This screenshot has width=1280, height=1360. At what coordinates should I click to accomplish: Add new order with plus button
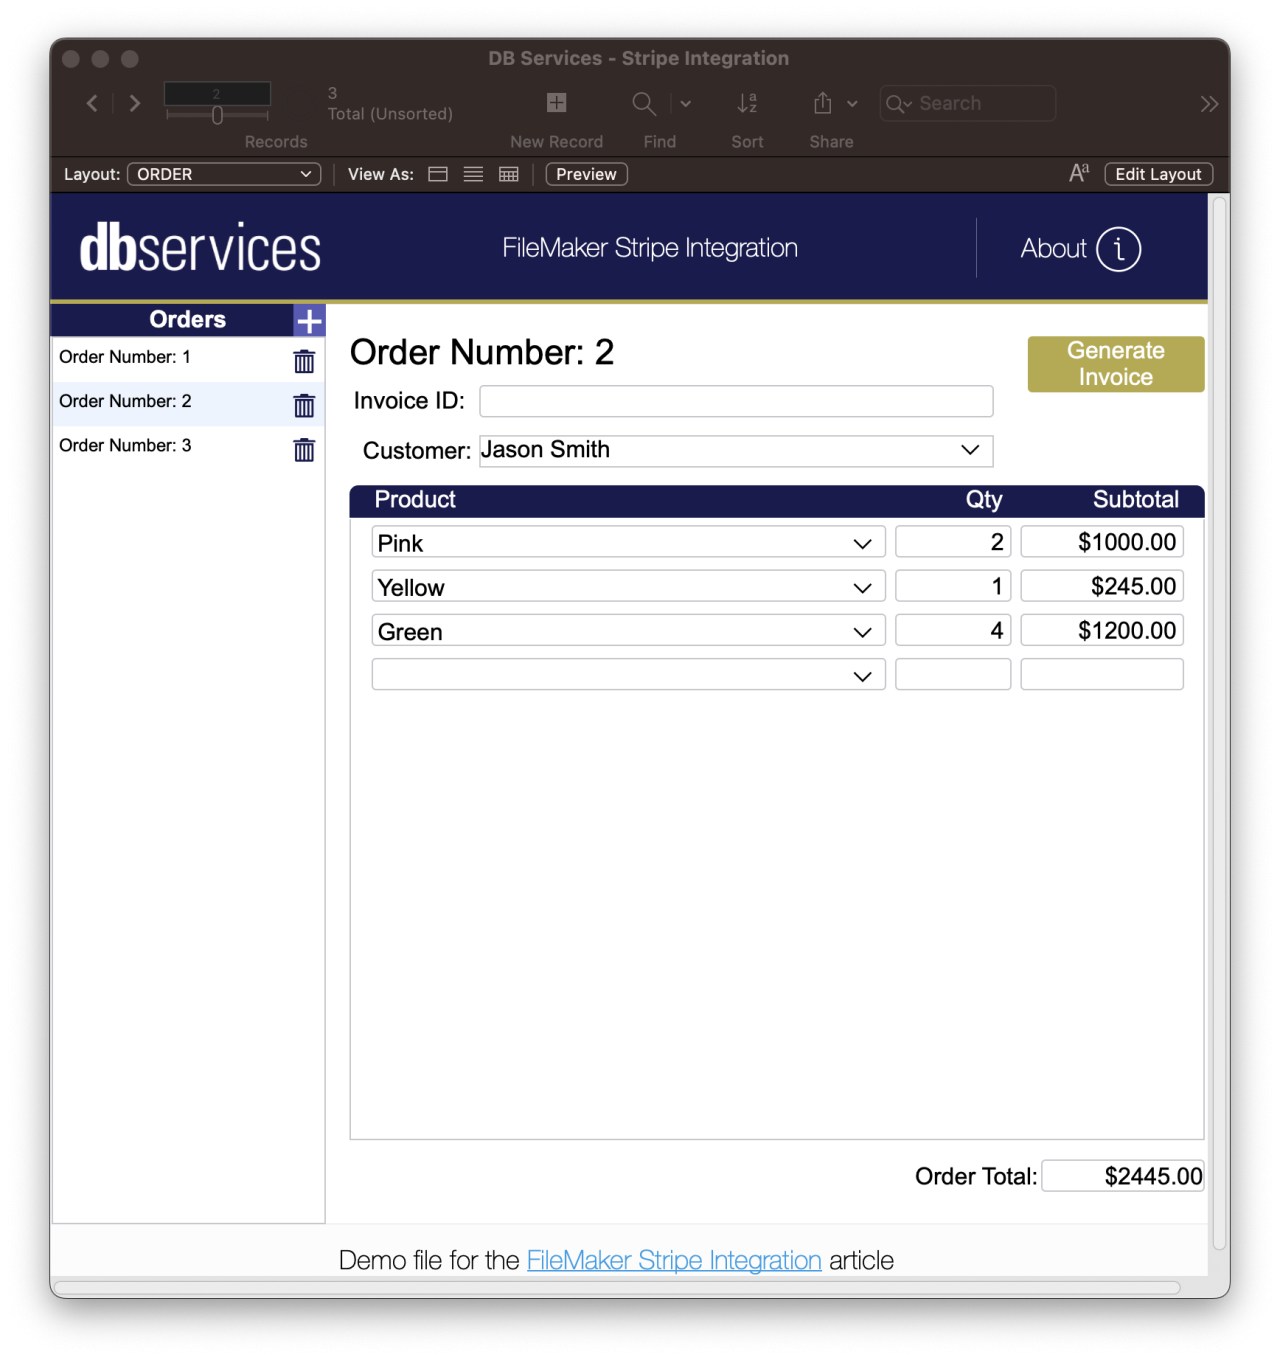309,321
